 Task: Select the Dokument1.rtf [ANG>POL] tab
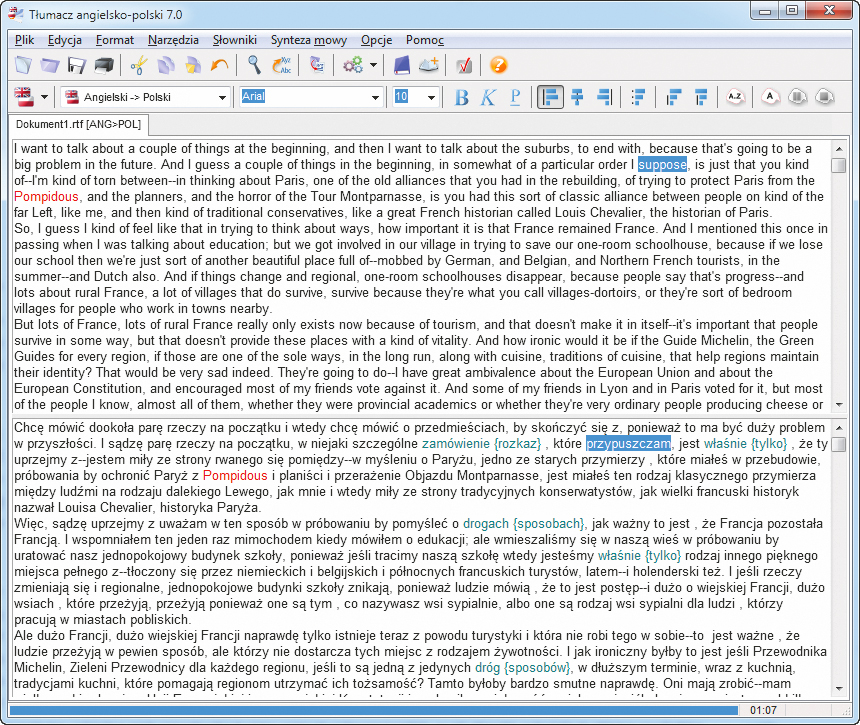click(x=78, y=125)
